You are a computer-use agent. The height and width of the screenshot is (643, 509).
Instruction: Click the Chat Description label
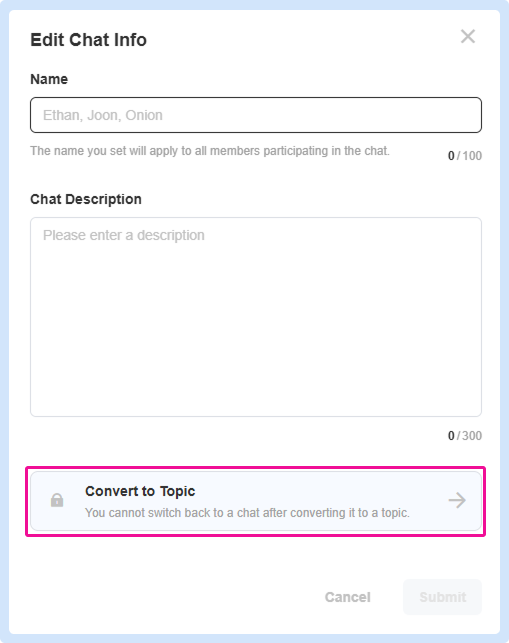(x=86, y=199)
